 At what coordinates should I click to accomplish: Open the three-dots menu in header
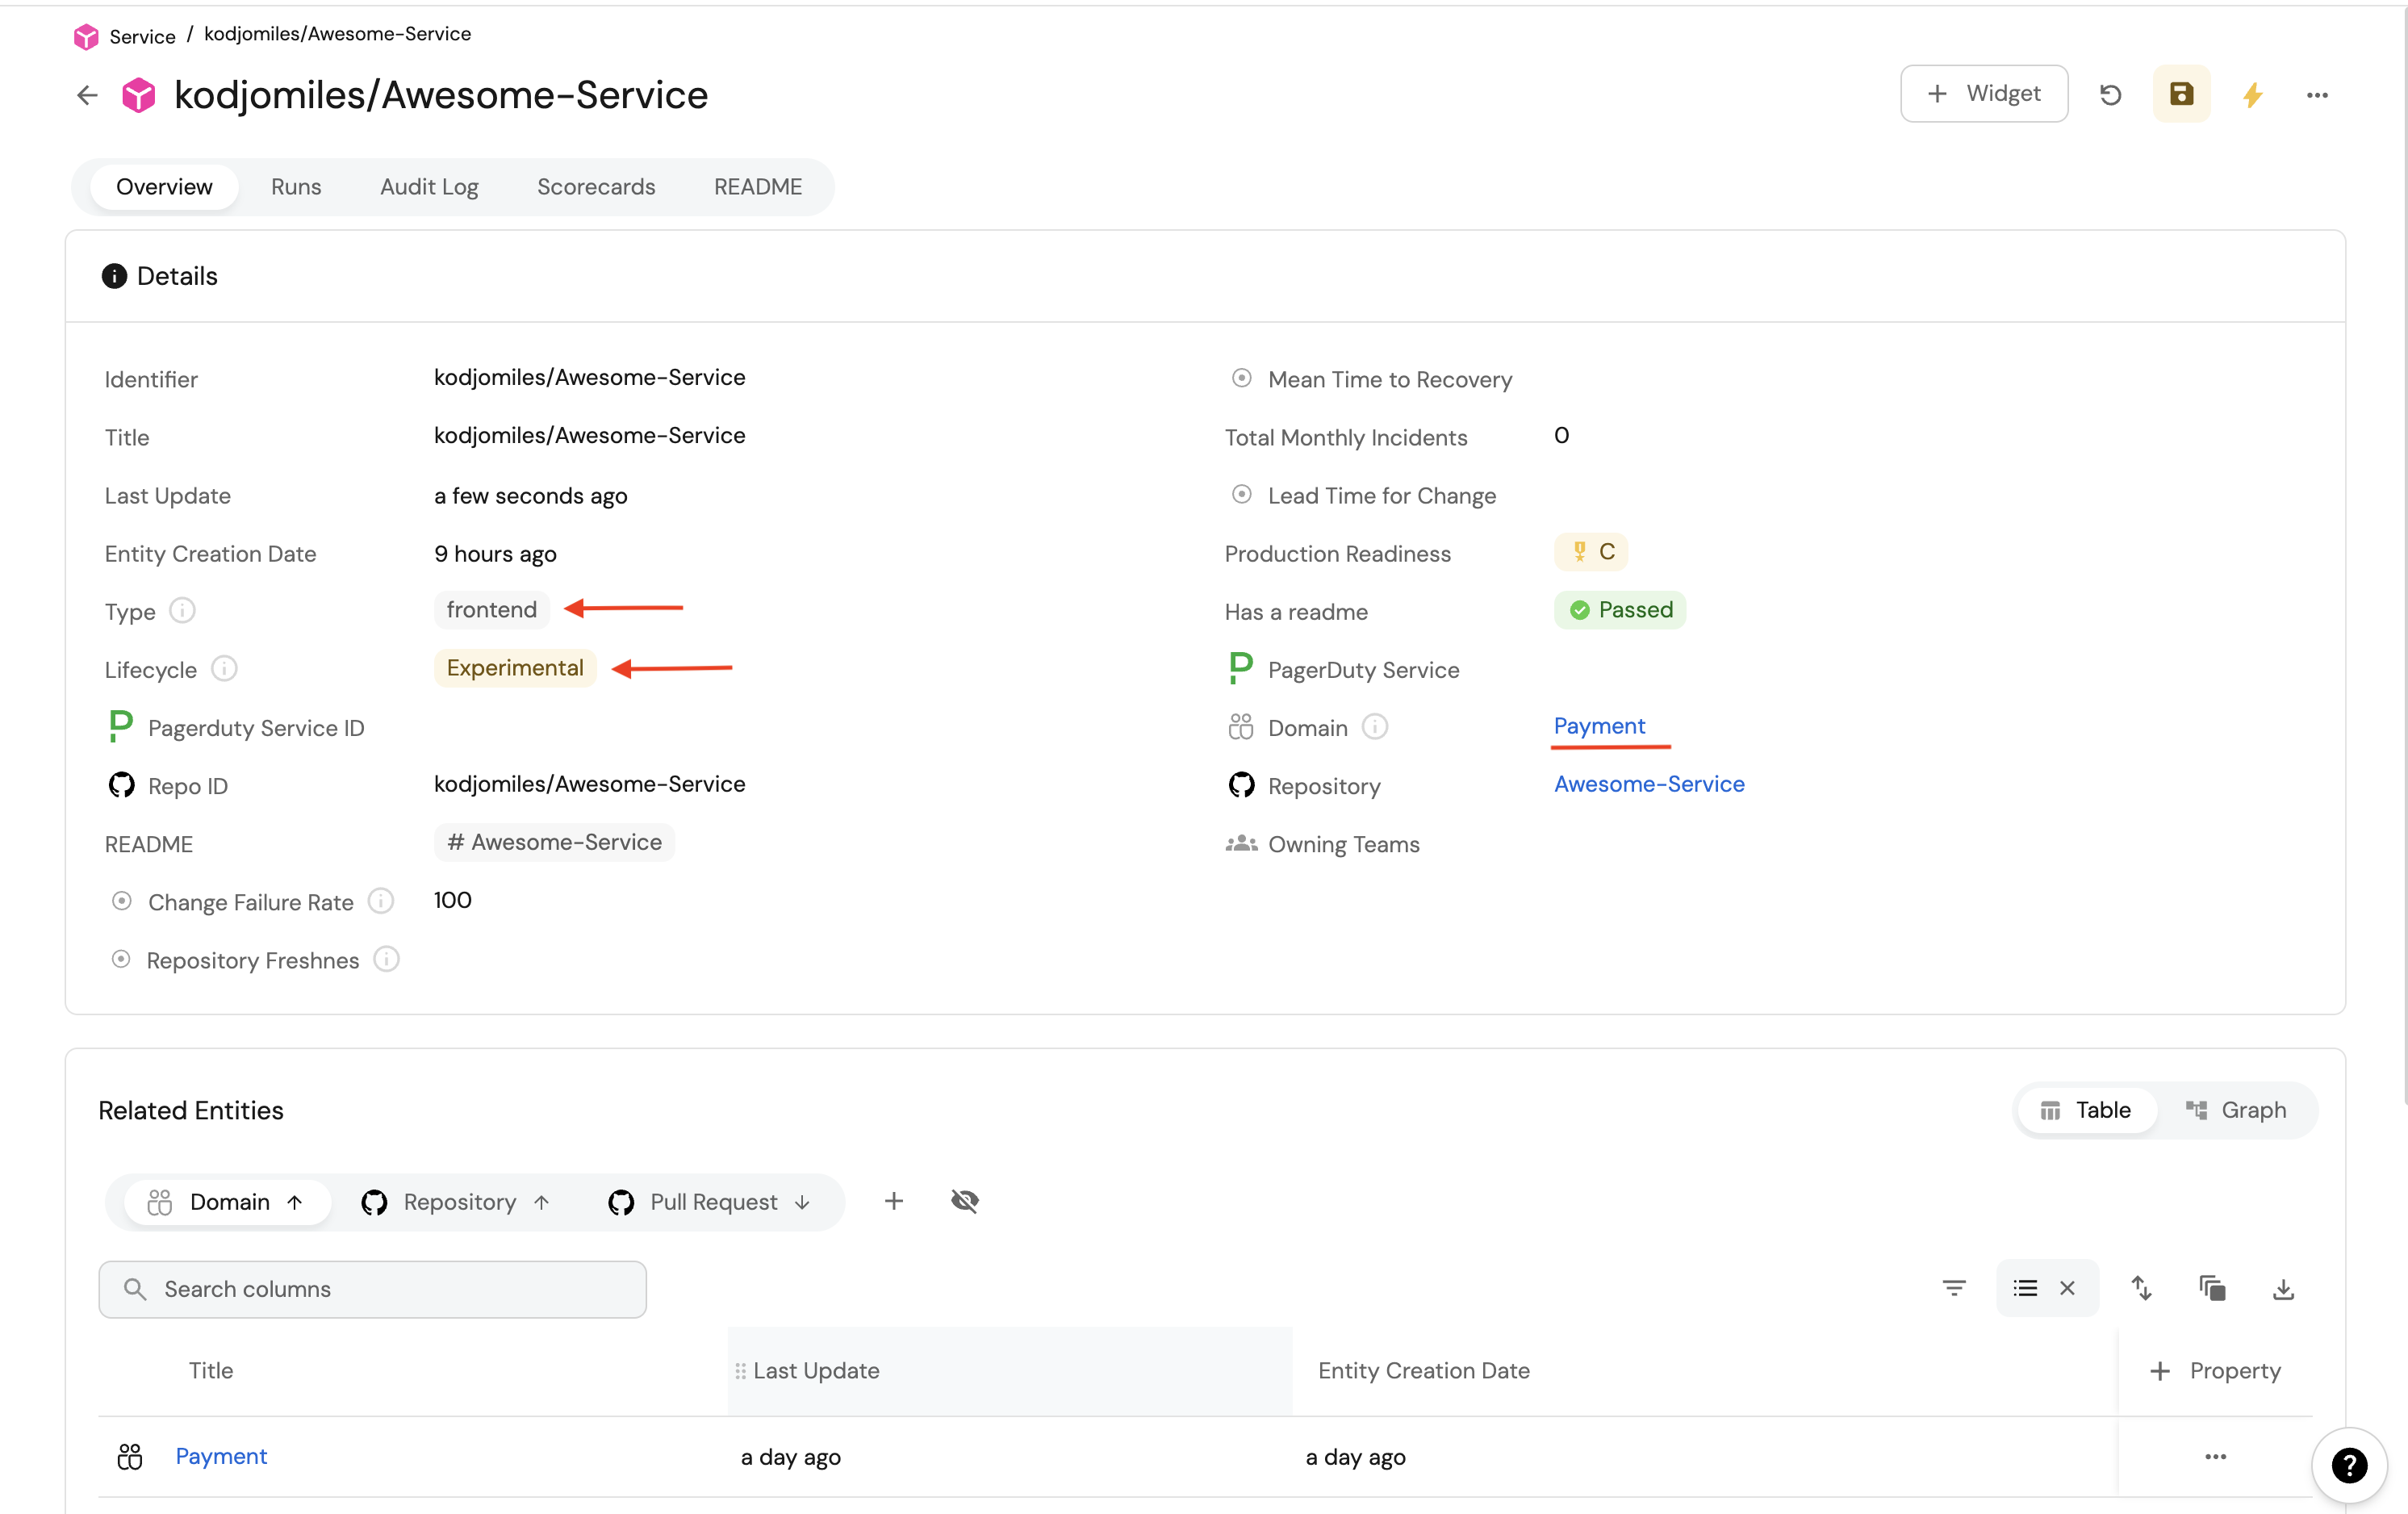click(x=2317, y=95)
